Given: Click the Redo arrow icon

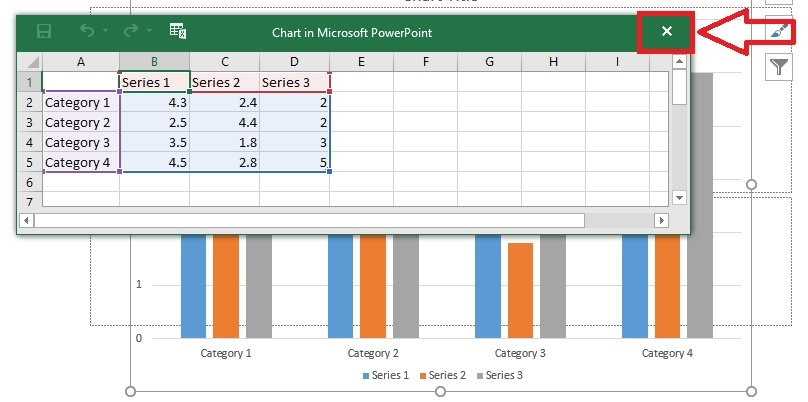Looking at the screenshot, I should tap(130, 32).
